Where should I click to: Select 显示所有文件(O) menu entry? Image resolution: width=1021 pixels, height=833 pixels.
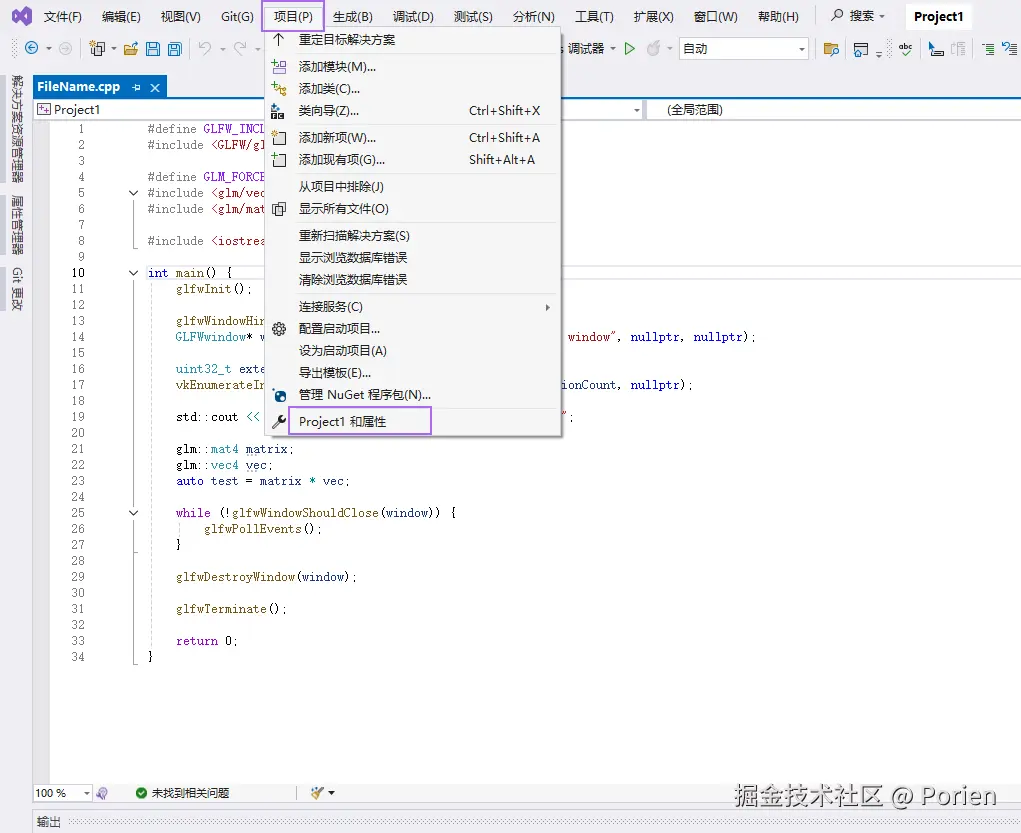click(413, 209)
